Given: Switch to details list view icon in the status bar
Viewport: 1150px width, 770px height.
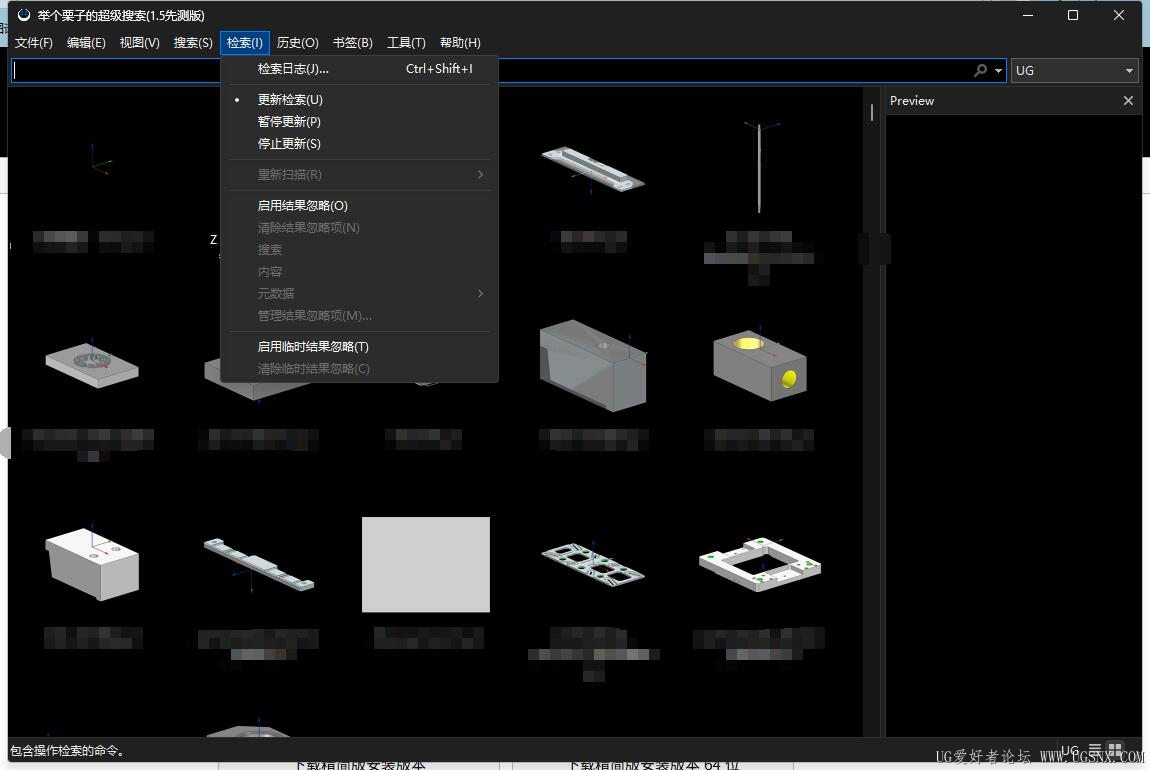Looking at the screenshot, I should click(1095, 750).
